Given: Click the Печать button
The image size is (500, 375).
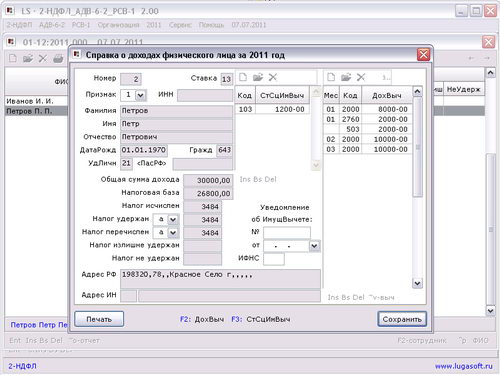Looking at the screenshot, I should [99, 319].
